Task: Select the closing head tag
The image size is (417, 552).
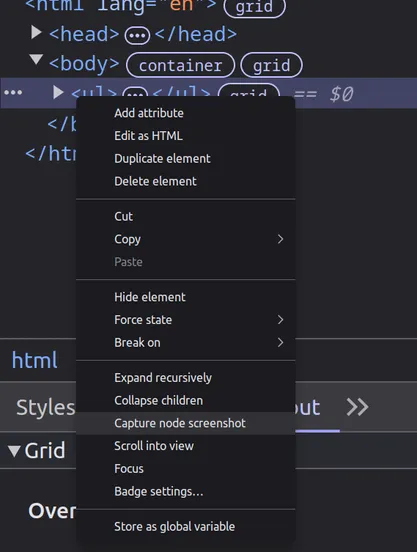Action: 196,34
